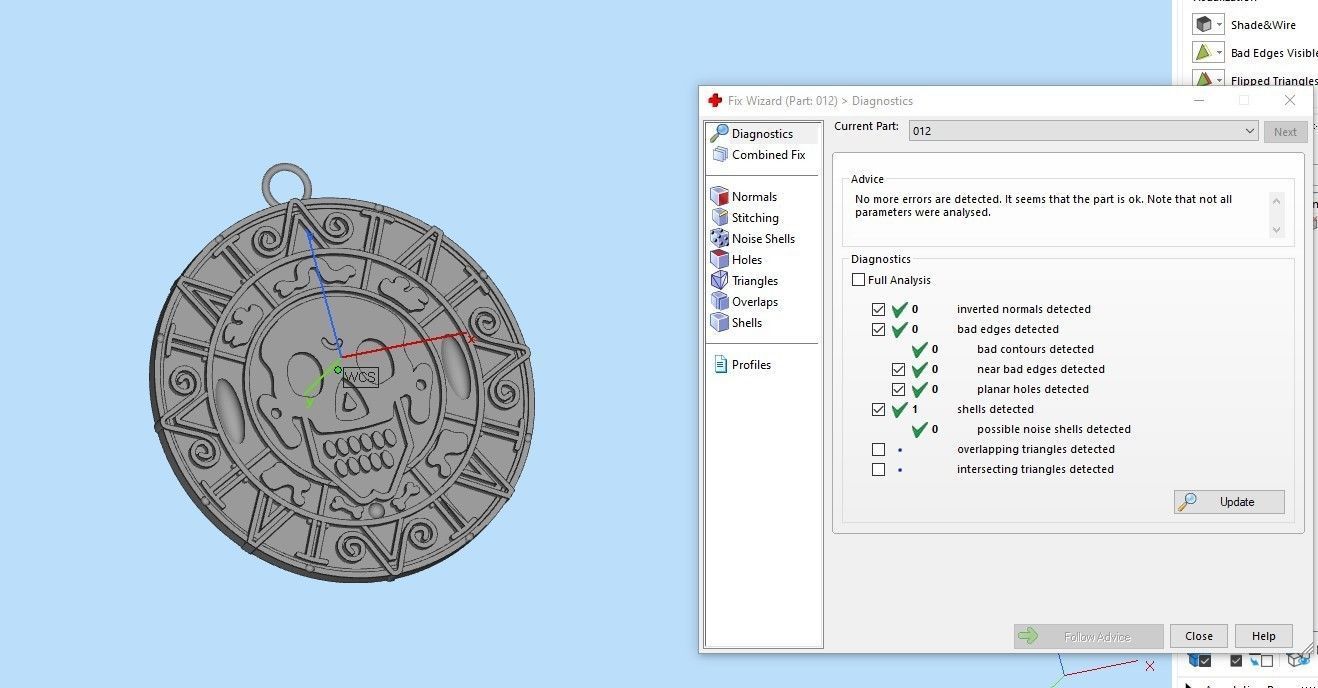This screenshot has width=1318, height=688.
Task: Click the Help button
Action: (1264, 636)
